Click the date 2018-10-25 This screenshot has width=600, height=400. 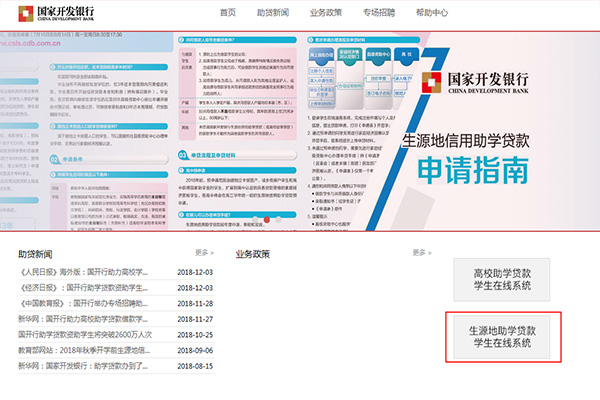[x=195, y=335]
